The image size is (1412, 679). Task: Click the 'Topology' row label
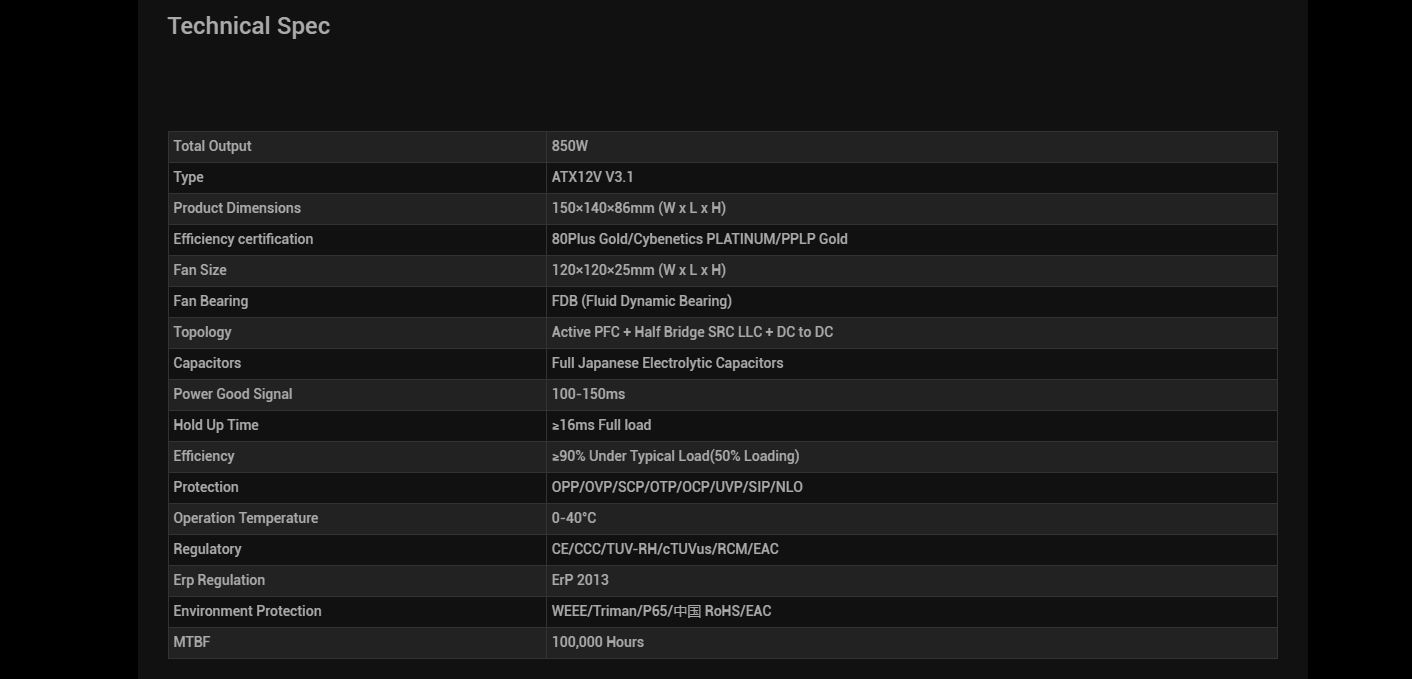tap(202, 332)
